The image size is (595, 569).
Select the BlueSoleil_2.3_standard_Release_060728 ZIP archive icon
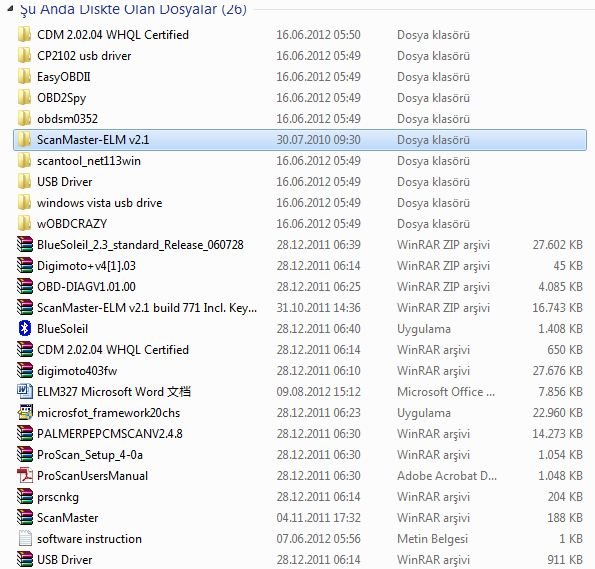25,244
